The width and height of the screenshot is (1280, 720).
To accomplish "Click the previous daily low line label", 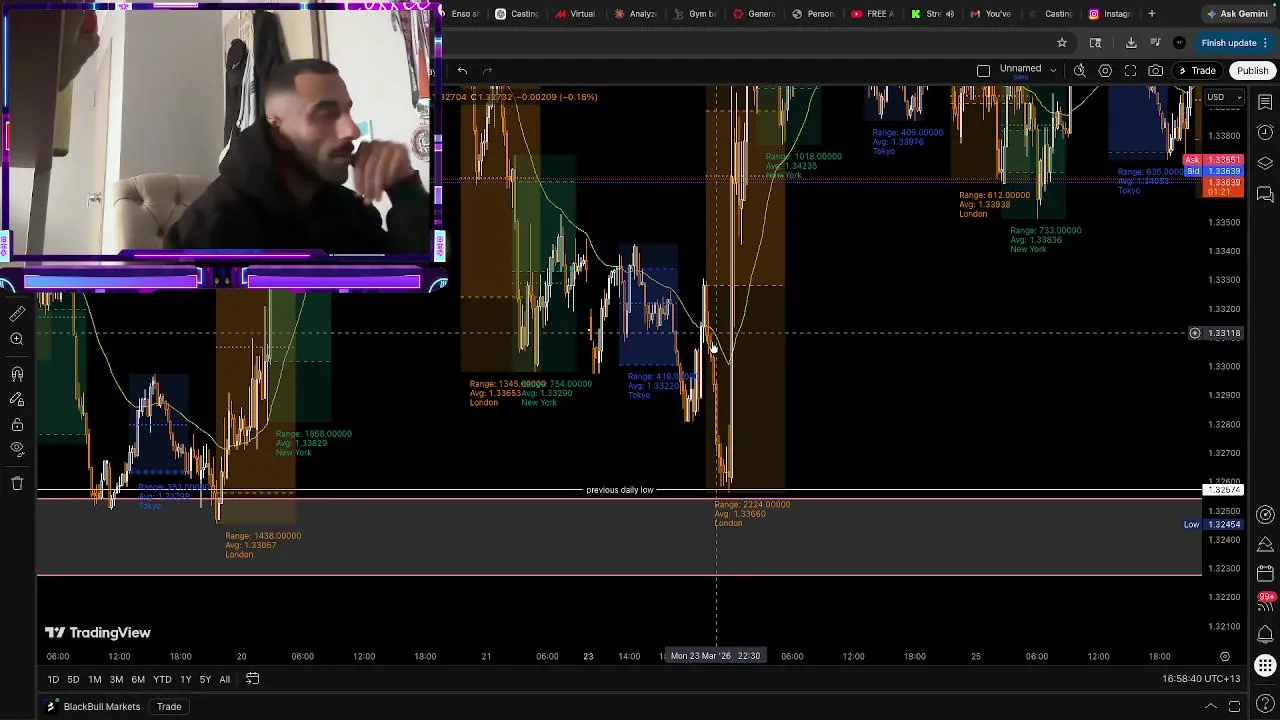I will coord(619,490).
